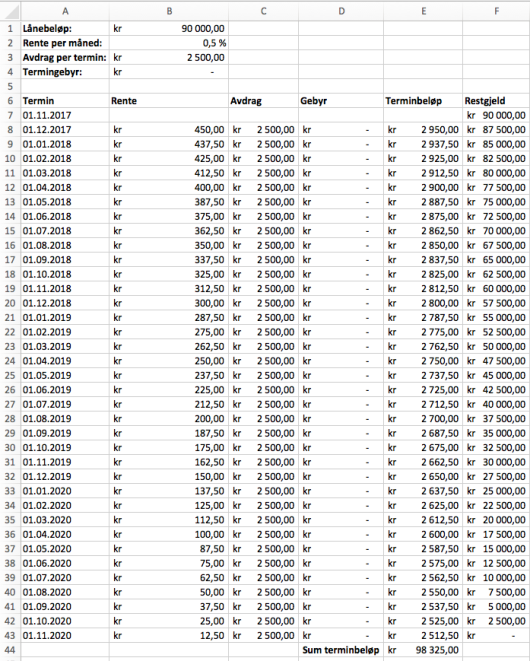Image resolution: width=530 pixels, height=661 pixels.
Task: Select column A header
Action: click(65, 11)
